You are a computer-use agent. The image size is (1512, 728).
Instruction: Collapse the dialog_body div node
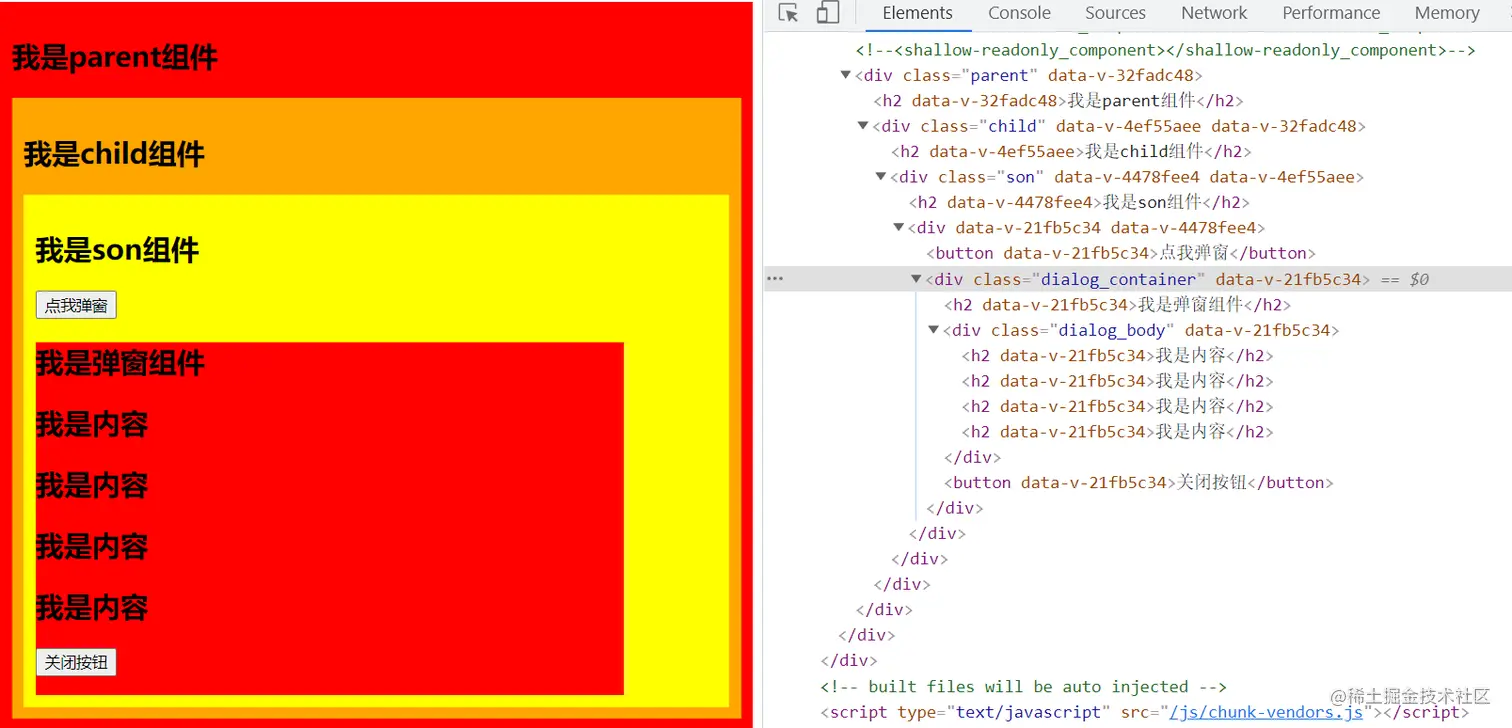pos(934,330)
